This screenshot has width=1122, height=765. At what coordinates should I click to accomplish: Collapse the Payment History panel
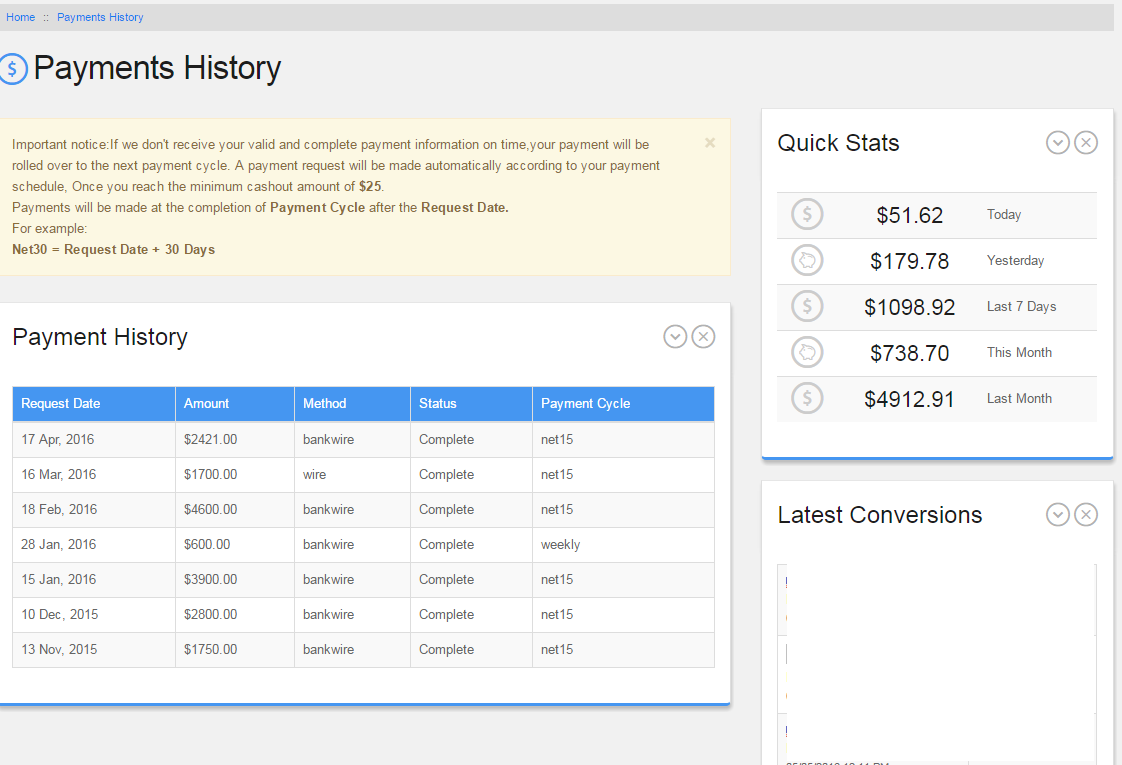click(x=675, y=337)
